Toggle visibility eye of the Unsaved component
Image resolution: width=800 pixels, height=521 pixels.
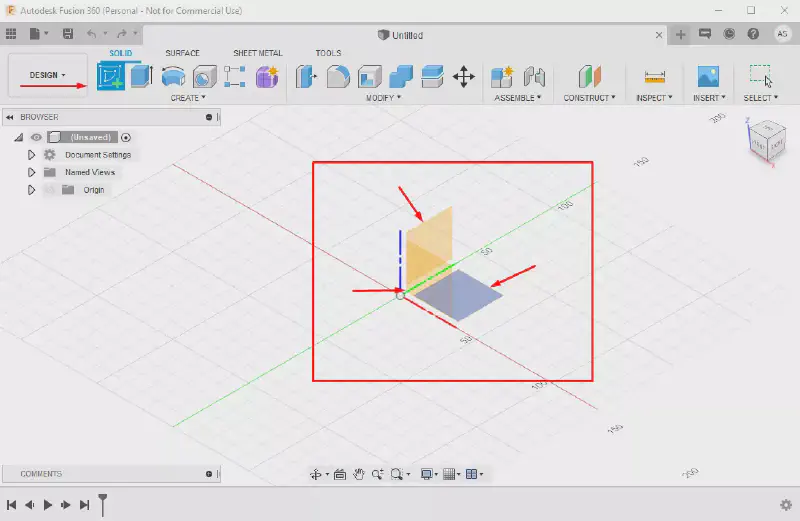pyautogui.click(x=37, y=137)
